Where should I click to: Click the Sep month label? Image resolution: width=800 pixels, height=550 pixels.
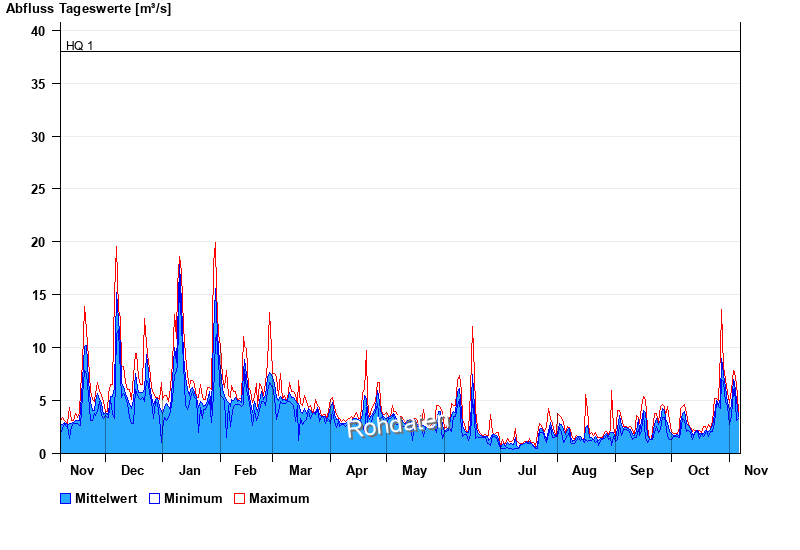[642, 471]
